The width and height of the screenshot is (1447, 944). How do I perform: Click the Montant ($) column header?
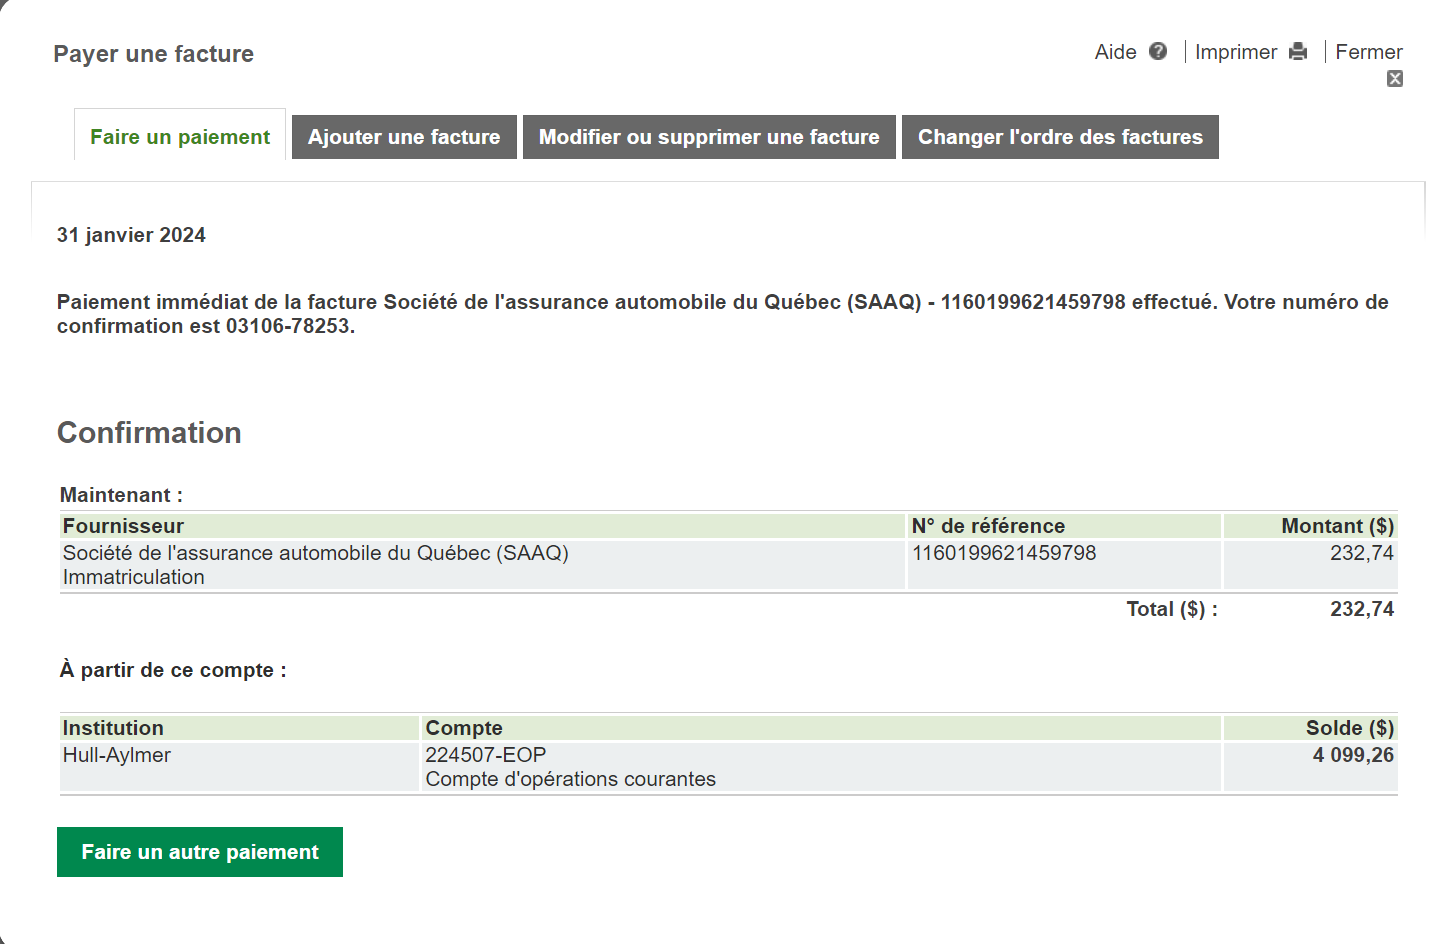pos(1310,526)
